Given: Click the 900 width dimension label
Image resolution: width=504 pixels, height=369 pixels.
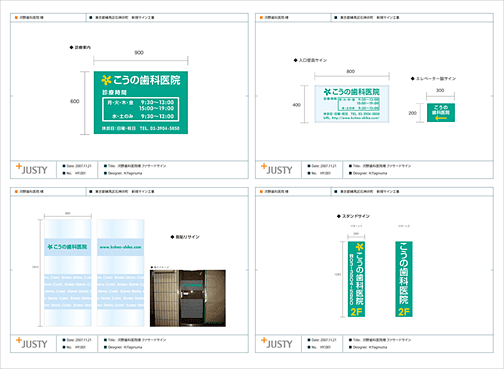Looking at the screenshot, I should click(x=139, y=53).
